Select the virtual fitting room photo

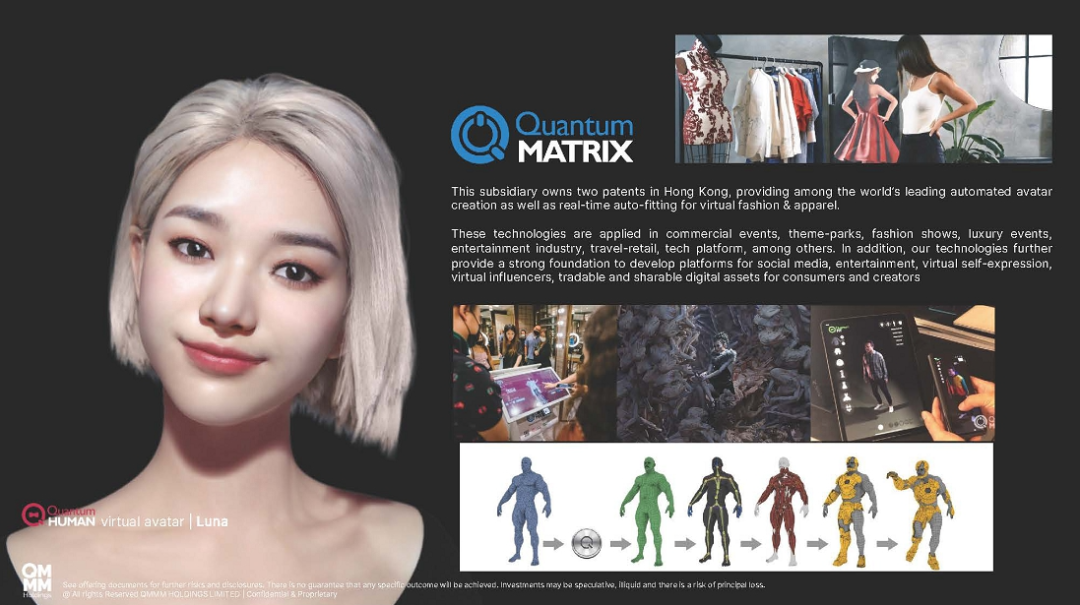863,99
